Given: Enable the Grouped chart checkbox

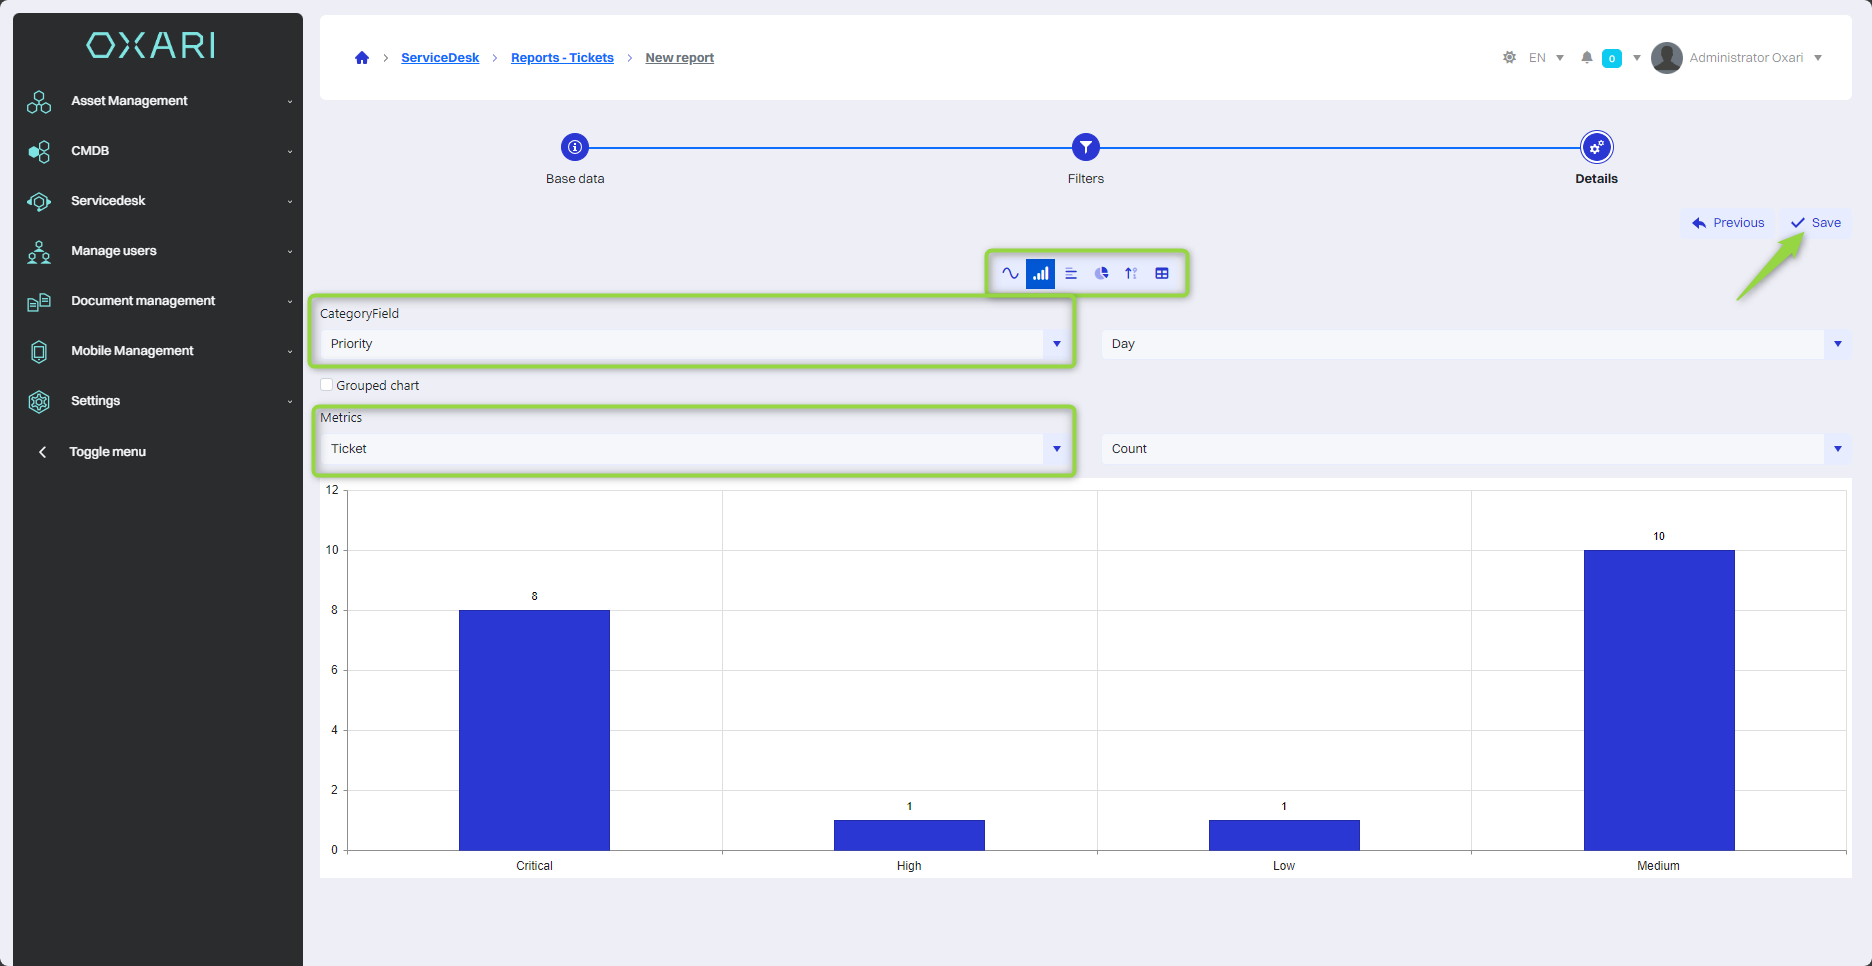Looking at the screenshot, I should pos(327,385).
